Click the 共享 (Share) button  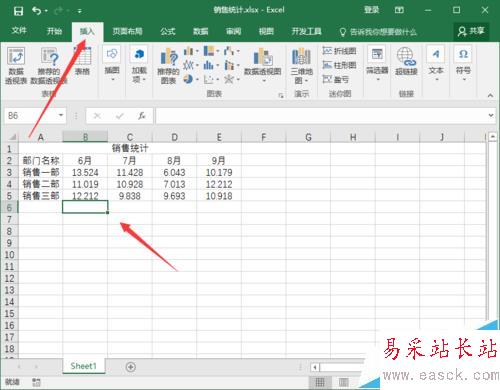pos(471,31)
